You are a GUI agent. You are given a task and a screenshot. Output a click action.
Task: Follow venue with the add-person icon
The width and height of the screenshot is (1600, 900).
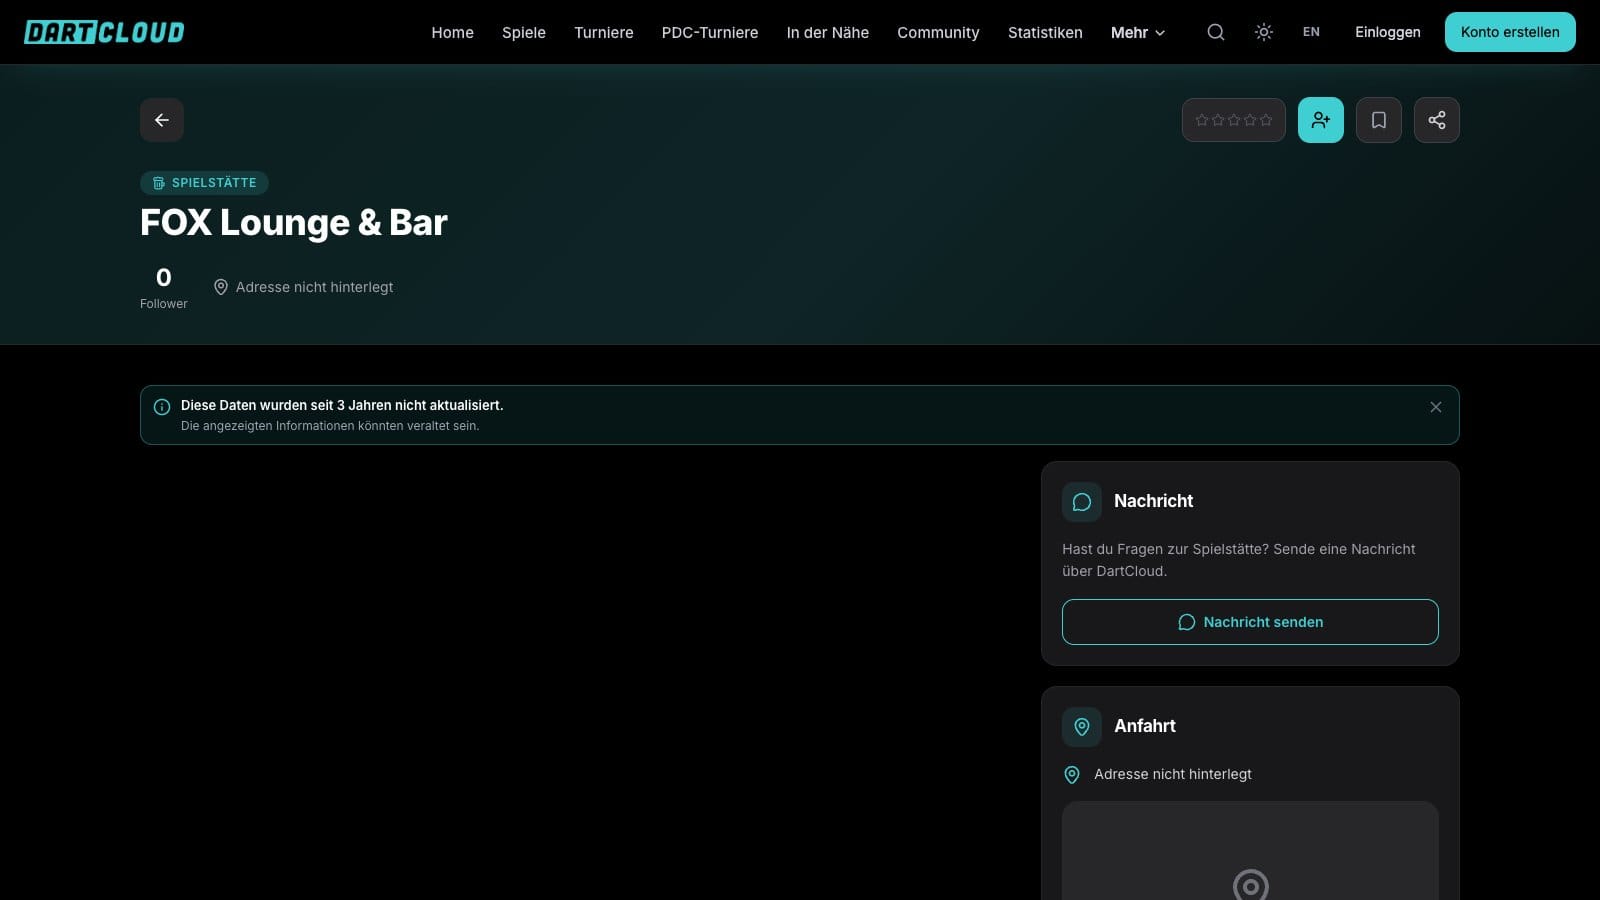pyautogui.click(x=1321, y=120)
